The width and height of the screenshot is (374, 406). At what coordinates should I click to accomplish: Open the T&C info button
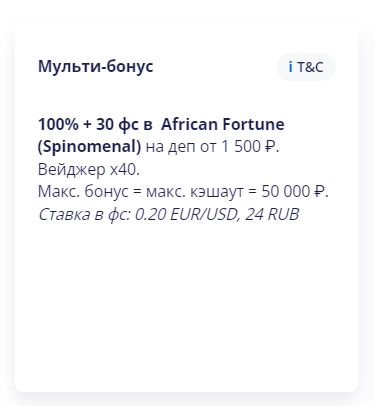tap(306, 67)
